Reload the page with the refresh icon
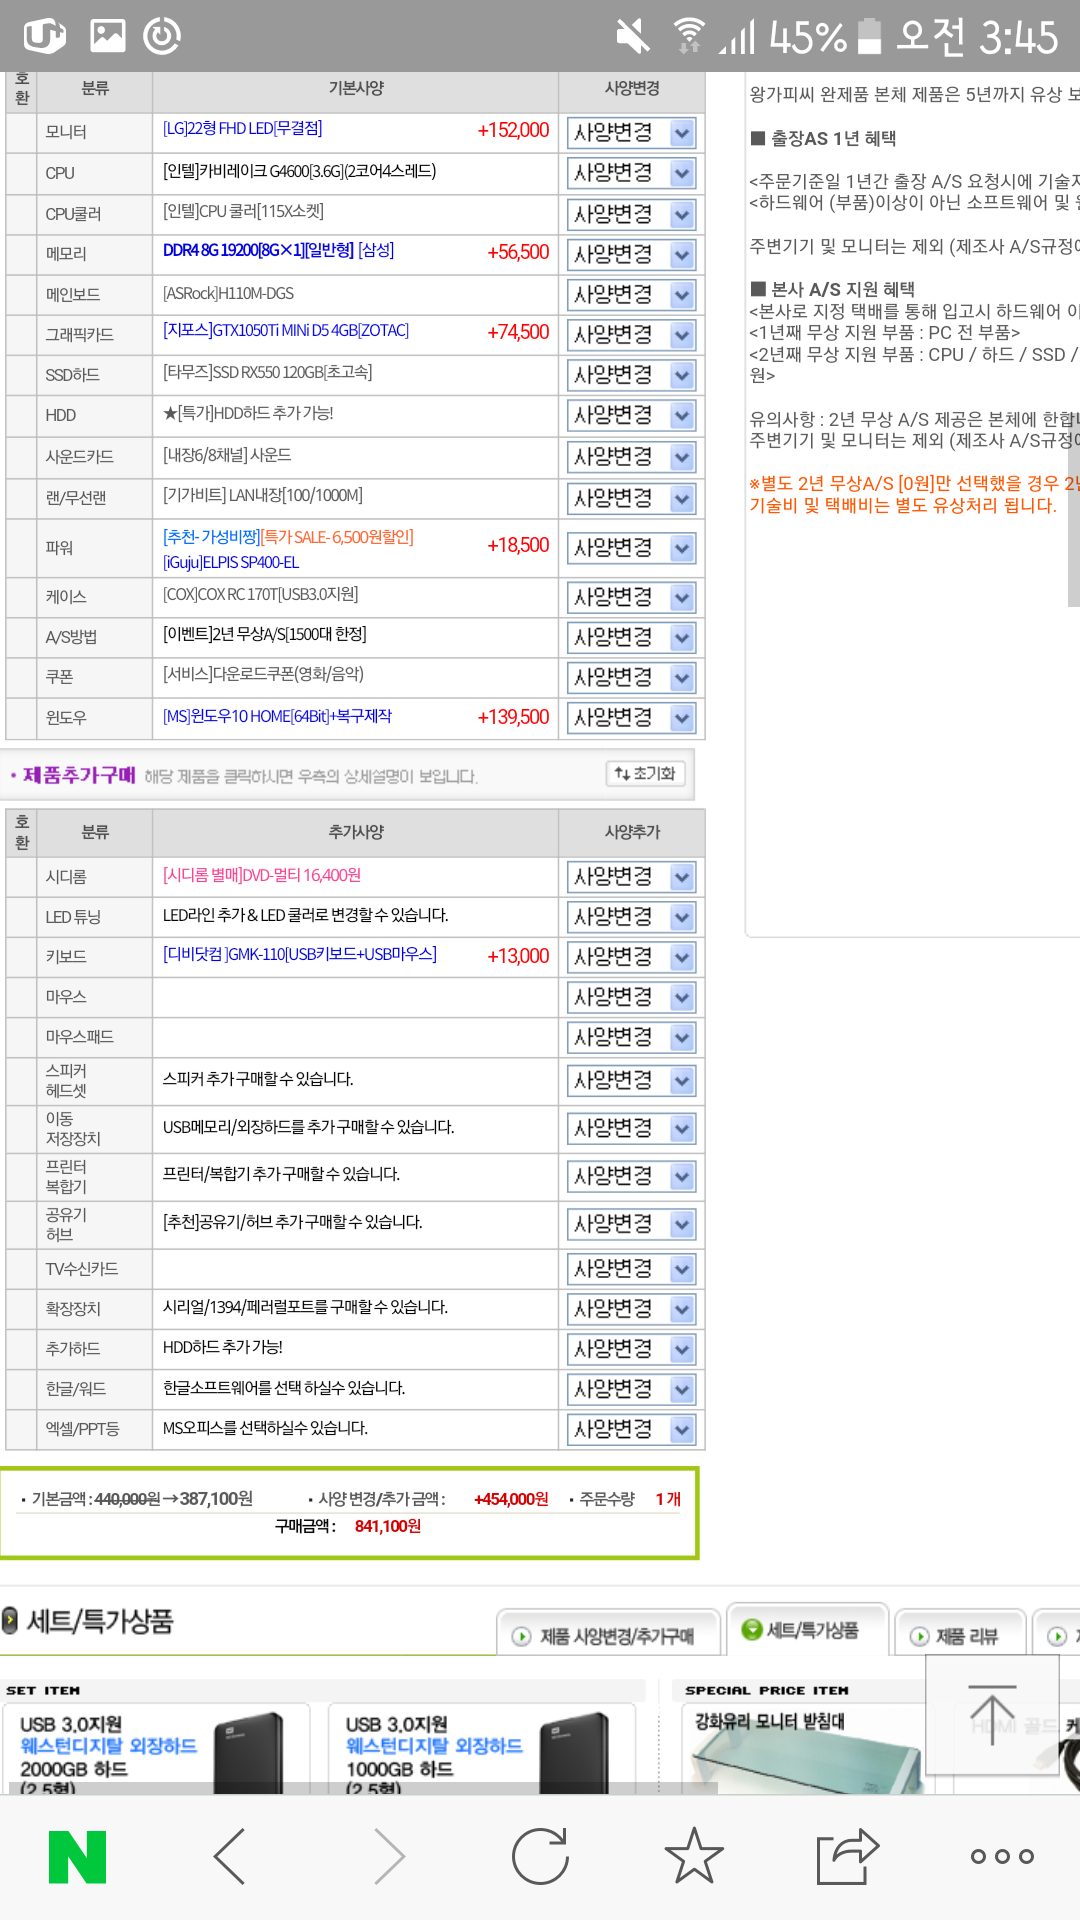 [540, 1857]
